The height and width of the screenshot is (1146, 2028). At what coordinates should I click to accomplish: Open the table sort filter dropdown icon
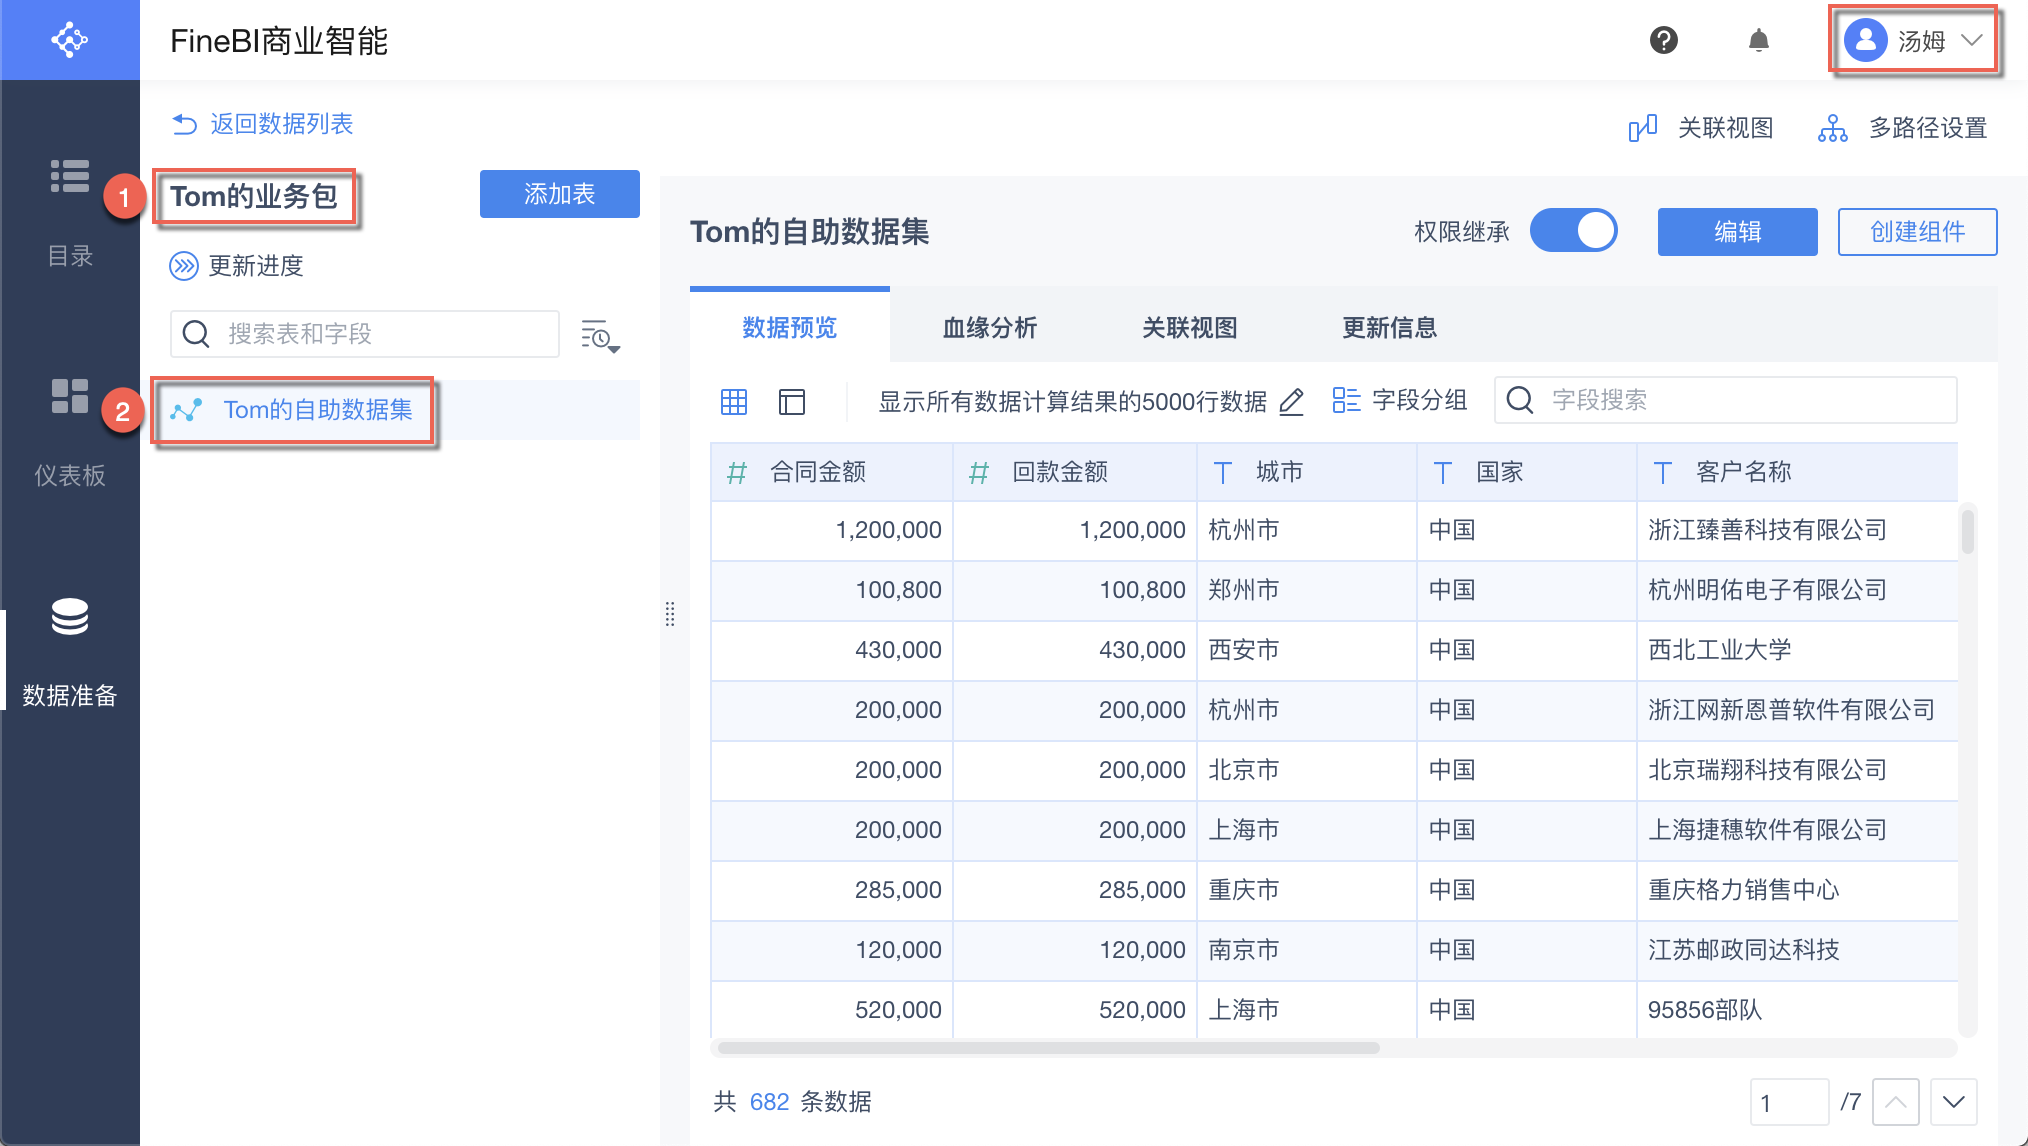tap(600, 337)
